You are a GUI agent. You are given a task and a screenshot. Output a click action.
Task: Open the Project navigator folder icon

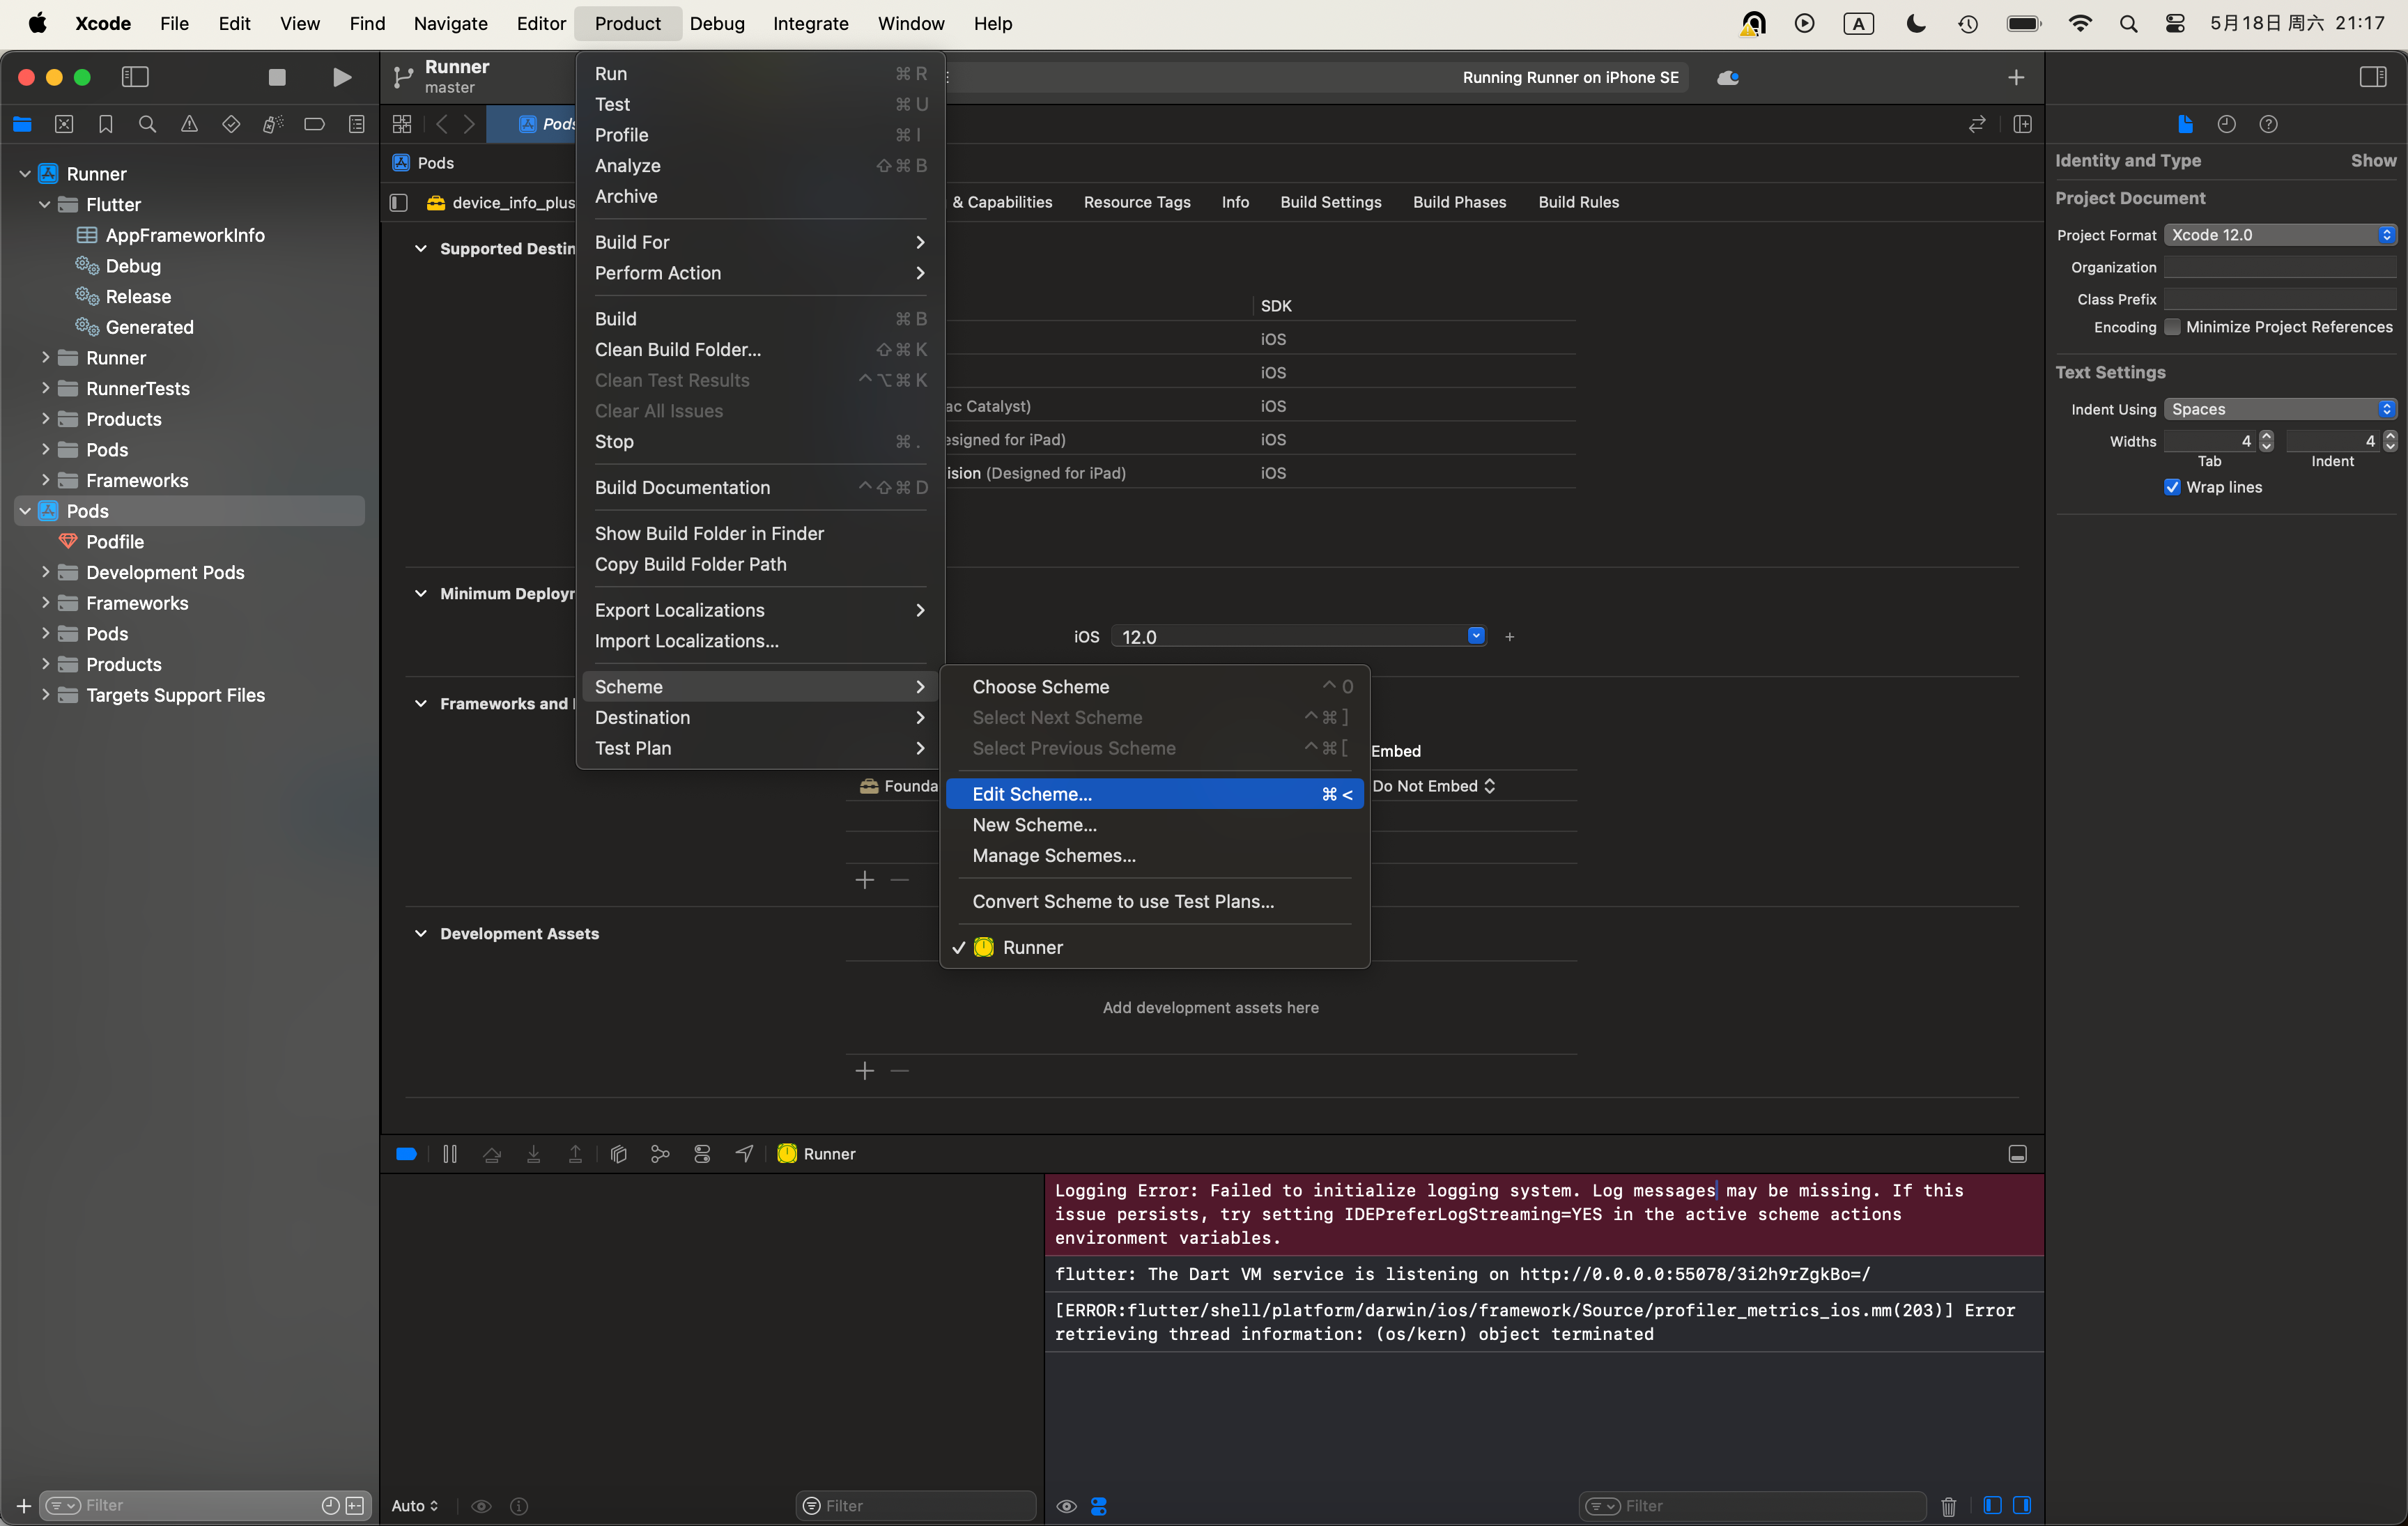22,124
